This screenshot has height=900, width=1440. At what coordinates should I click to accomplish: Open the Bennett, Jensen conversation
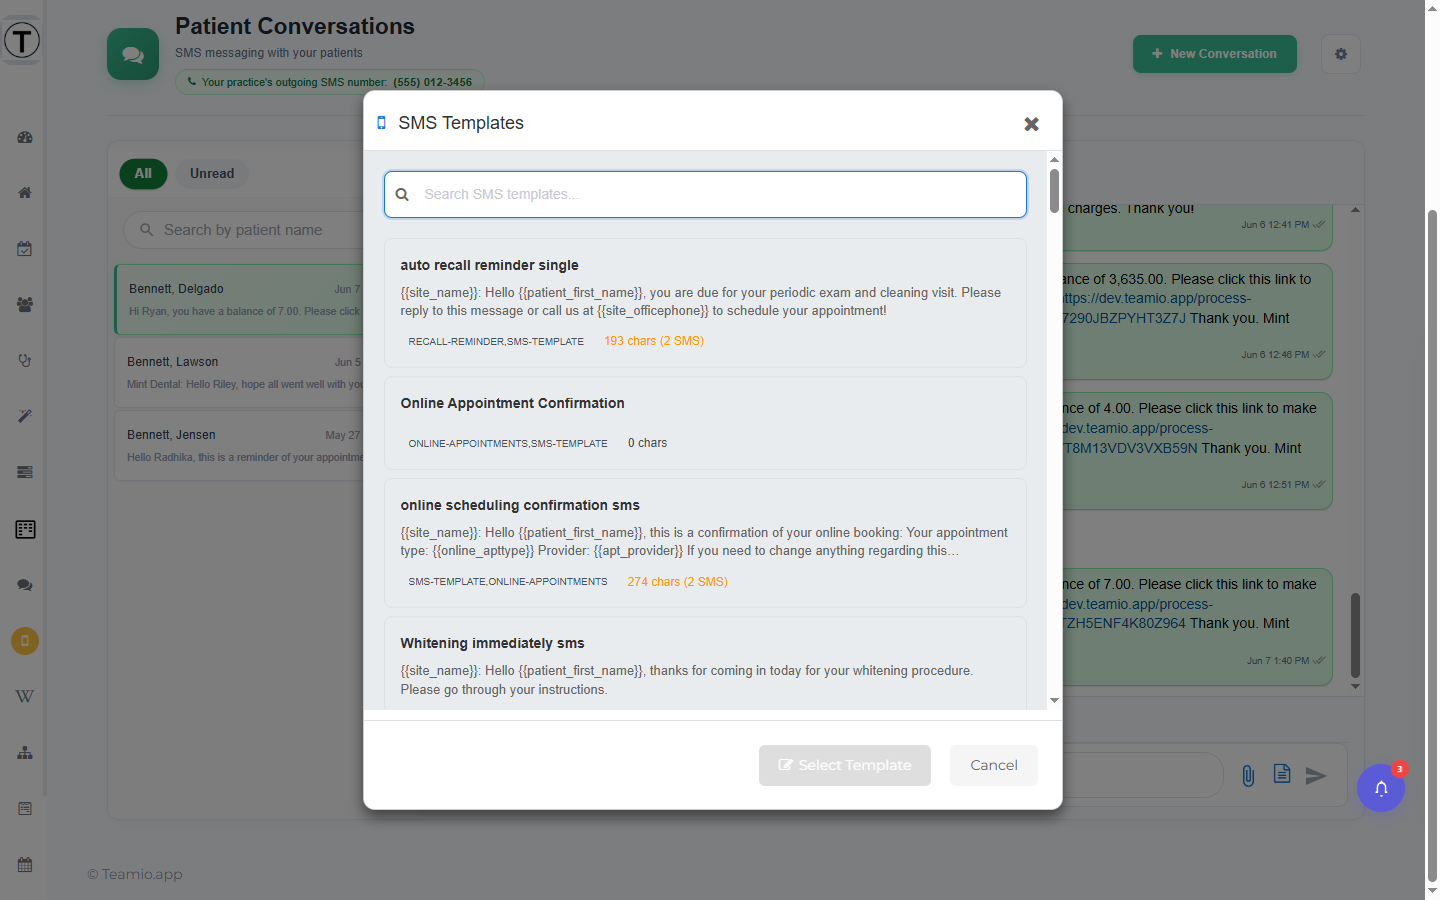pos(240,445)
